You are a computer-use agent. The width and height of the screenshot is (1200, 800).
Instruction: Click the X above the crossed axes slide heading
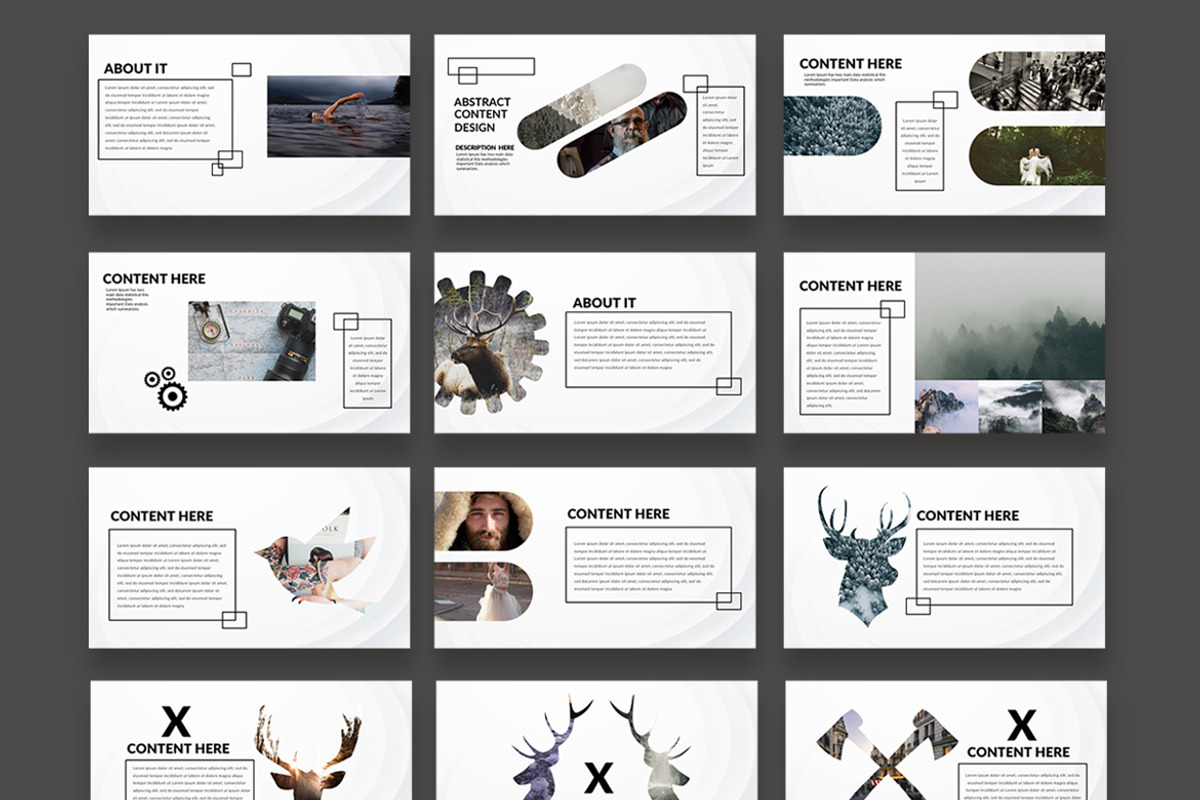click(1021, 724)
